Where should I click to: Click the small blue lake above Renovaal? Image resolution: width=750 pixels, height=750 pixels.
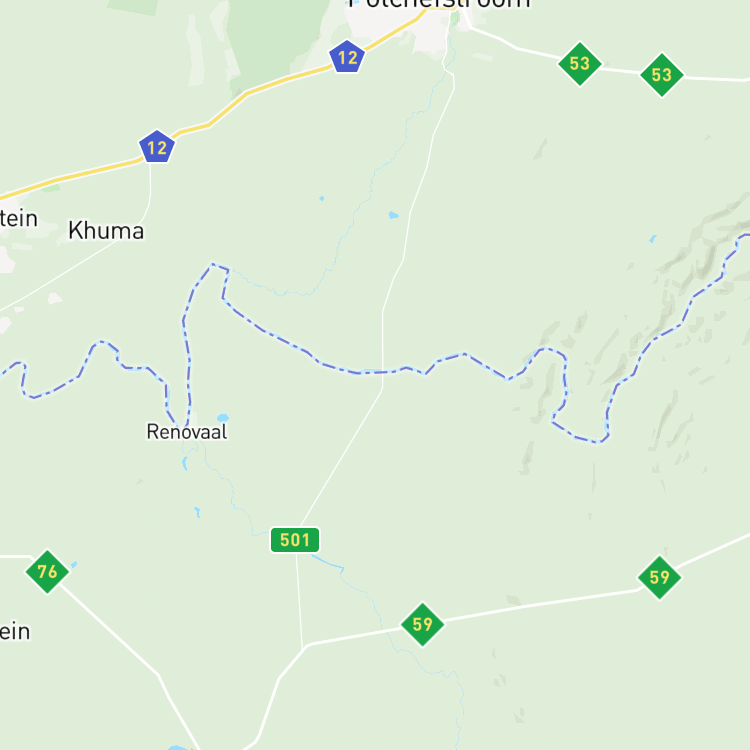pos(223,418)
